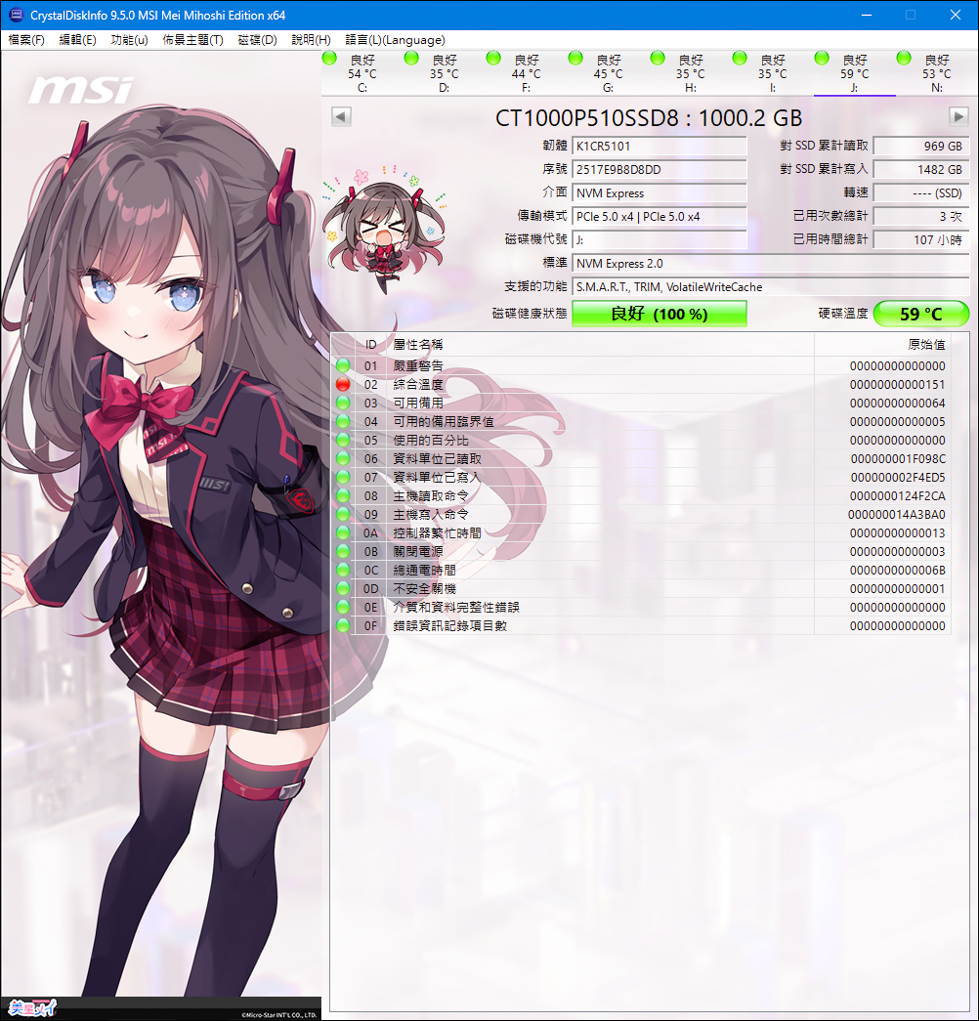Open the 檔案(F) menu

[x=26, y=40]
